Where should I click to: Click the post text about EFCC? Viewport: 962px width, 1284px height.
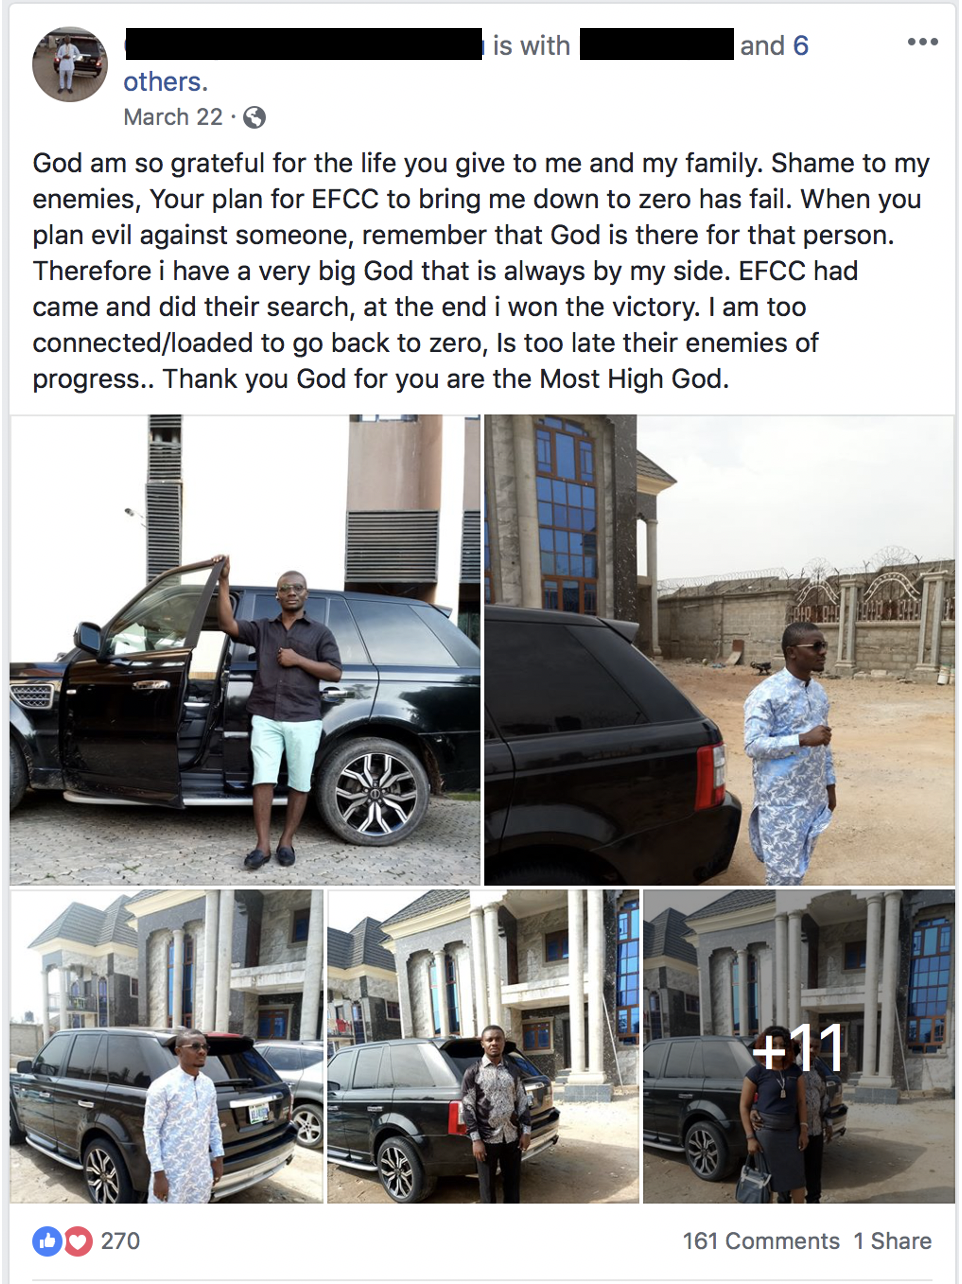(x=481, y=271)
